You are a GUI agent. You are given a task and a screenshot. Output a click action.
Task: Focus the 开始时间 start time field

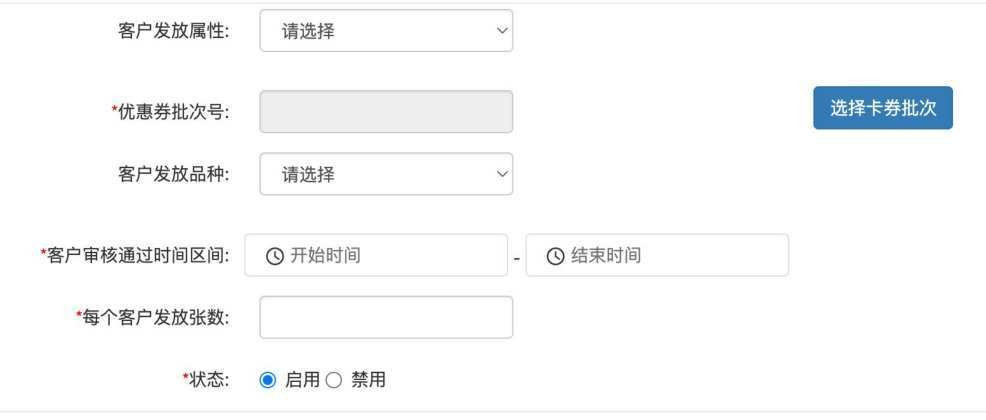[x=376, y=255]
